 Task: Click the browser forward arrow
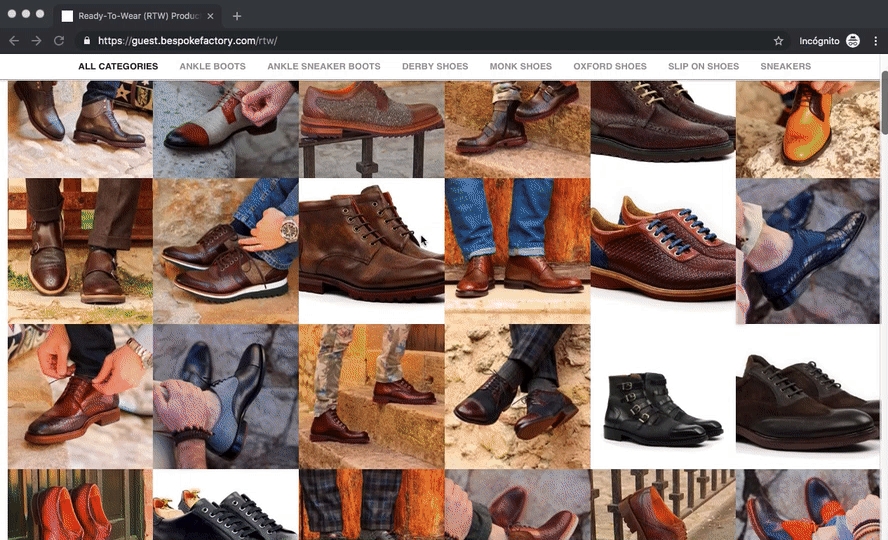tap(36, 41)
